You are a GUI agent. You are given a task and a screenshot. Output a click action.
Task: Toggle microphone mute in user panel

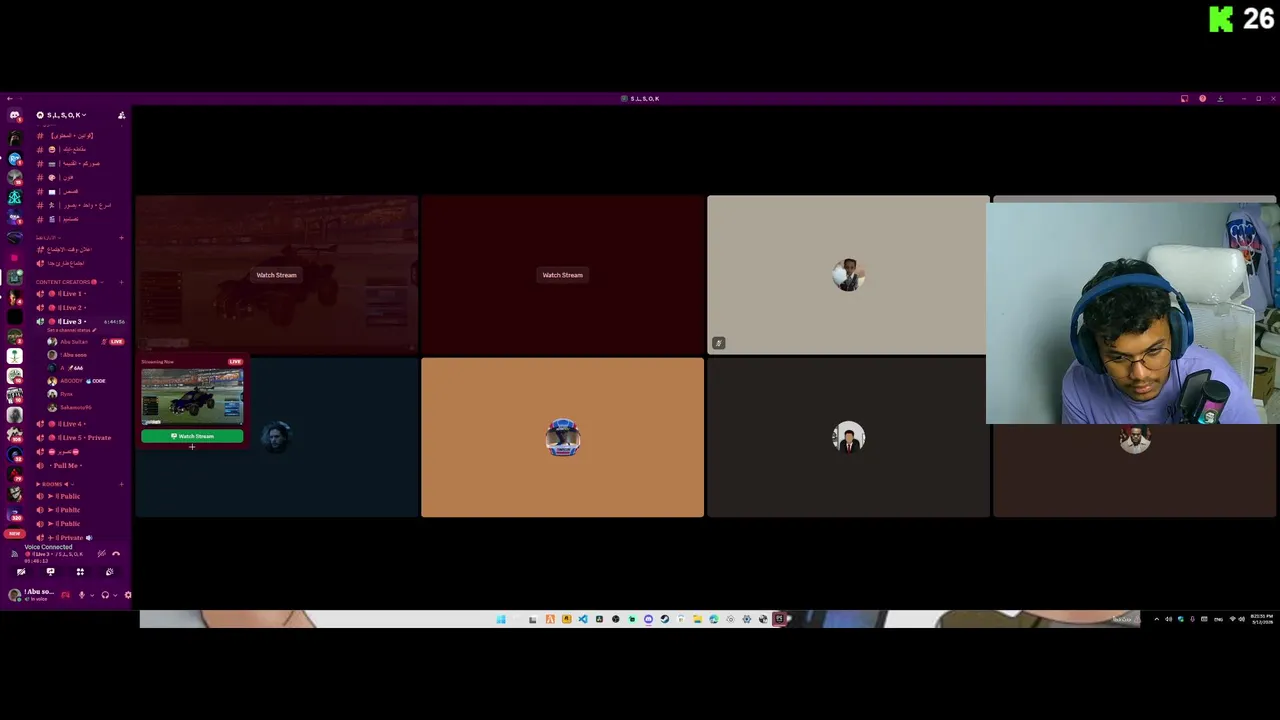click(82, 595)
